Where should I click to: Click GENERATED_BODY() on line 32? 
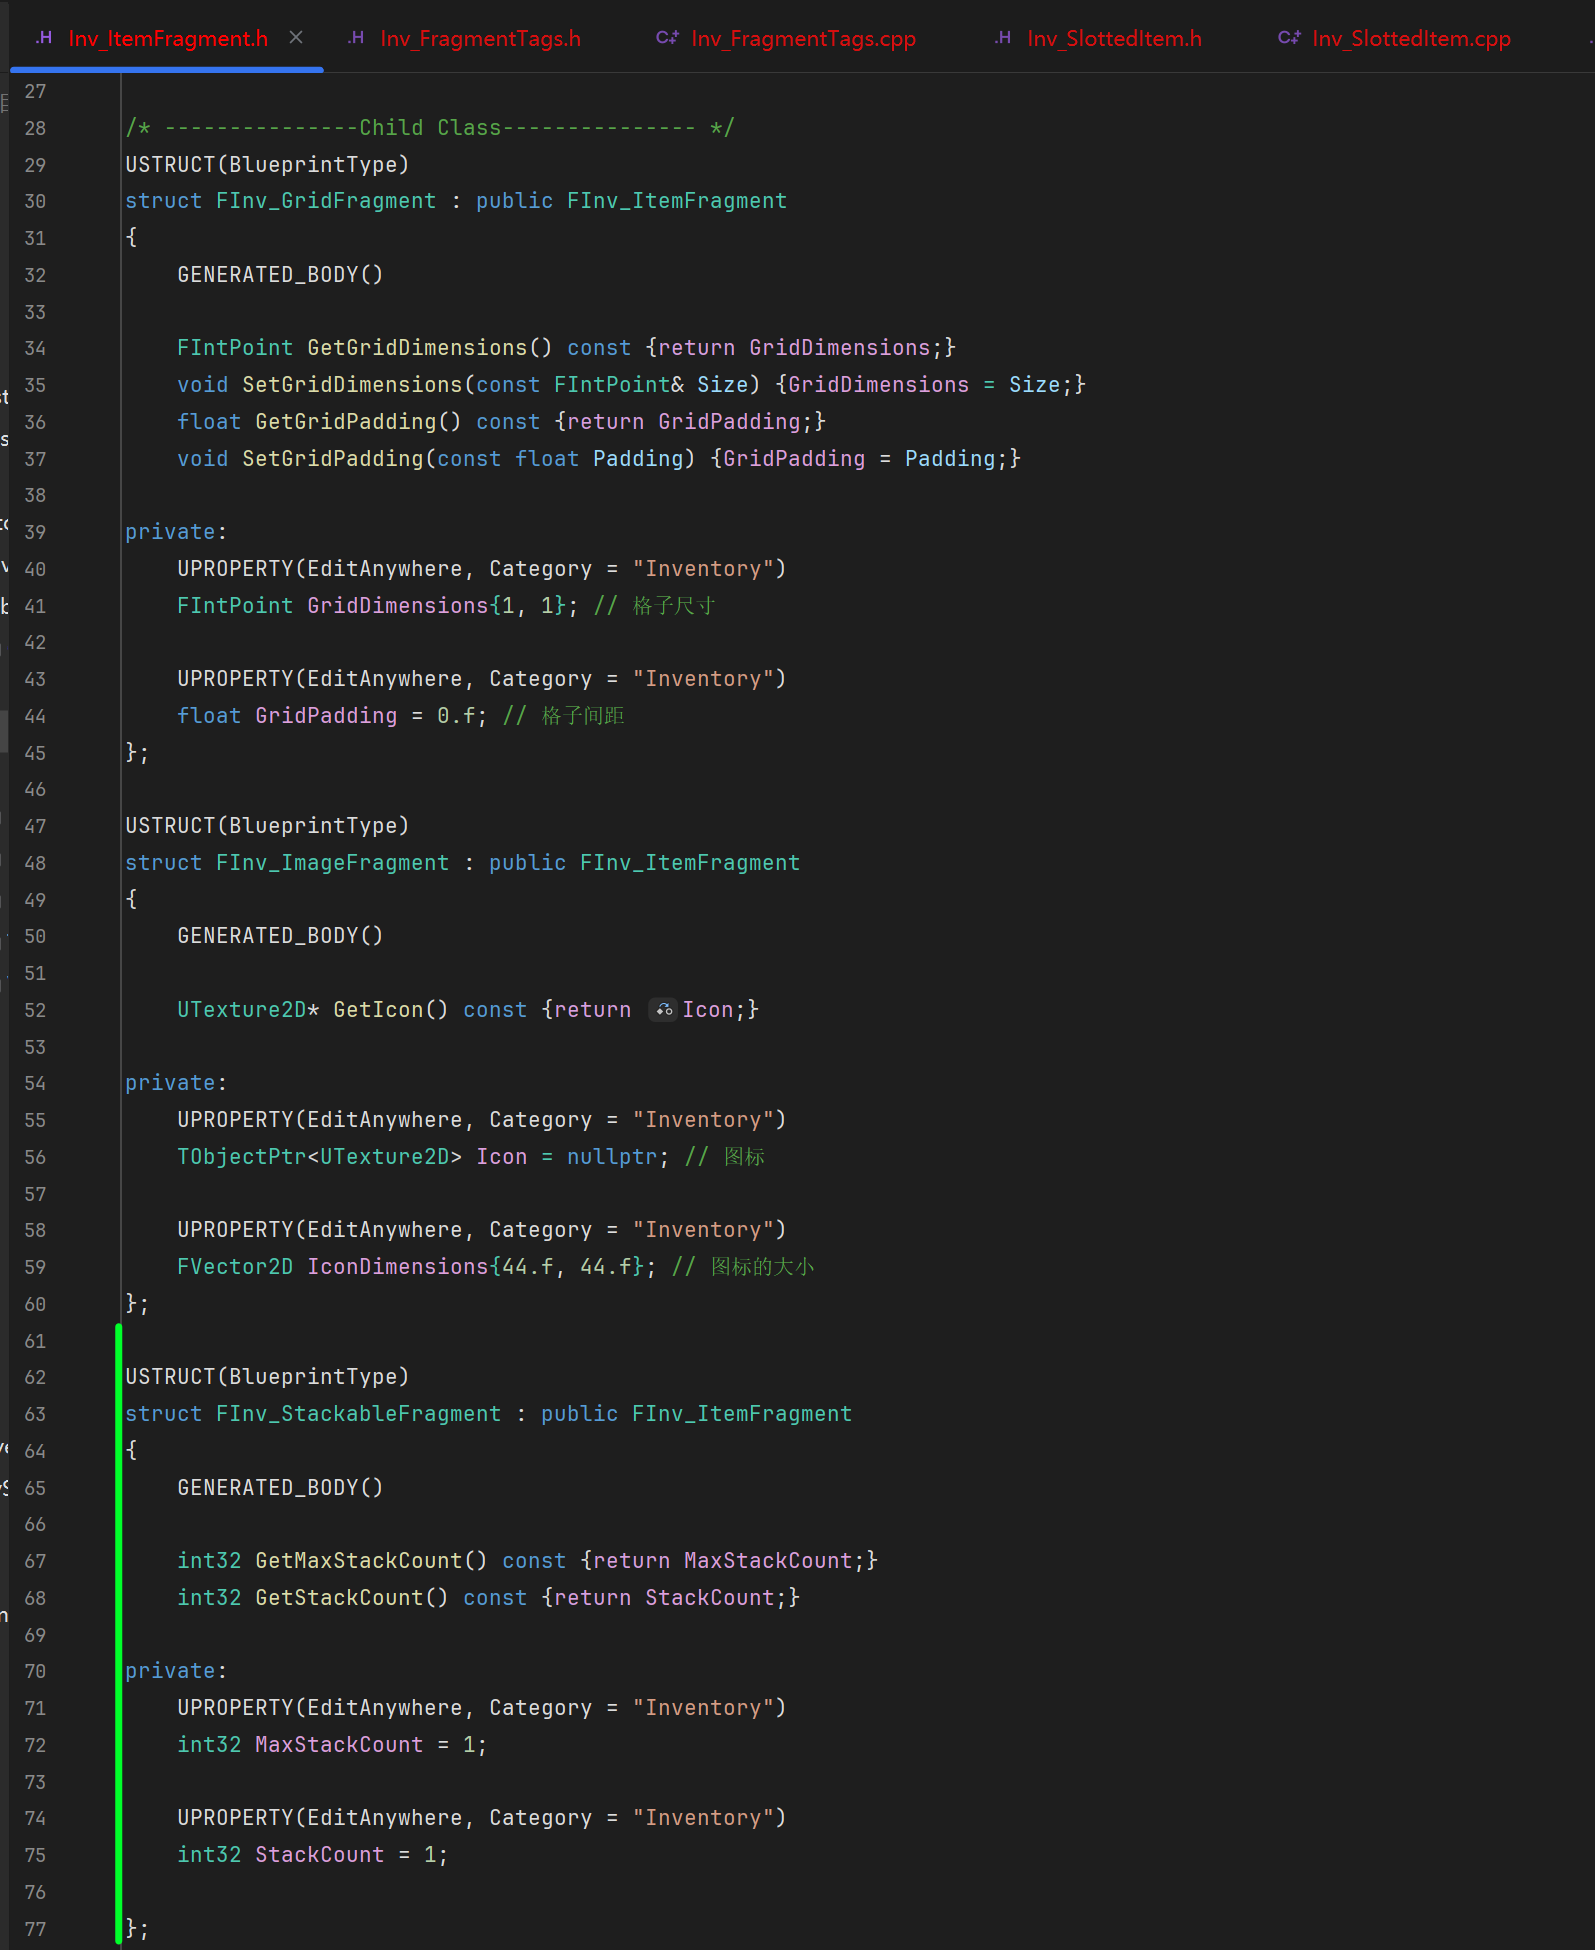tap(280, 275)
